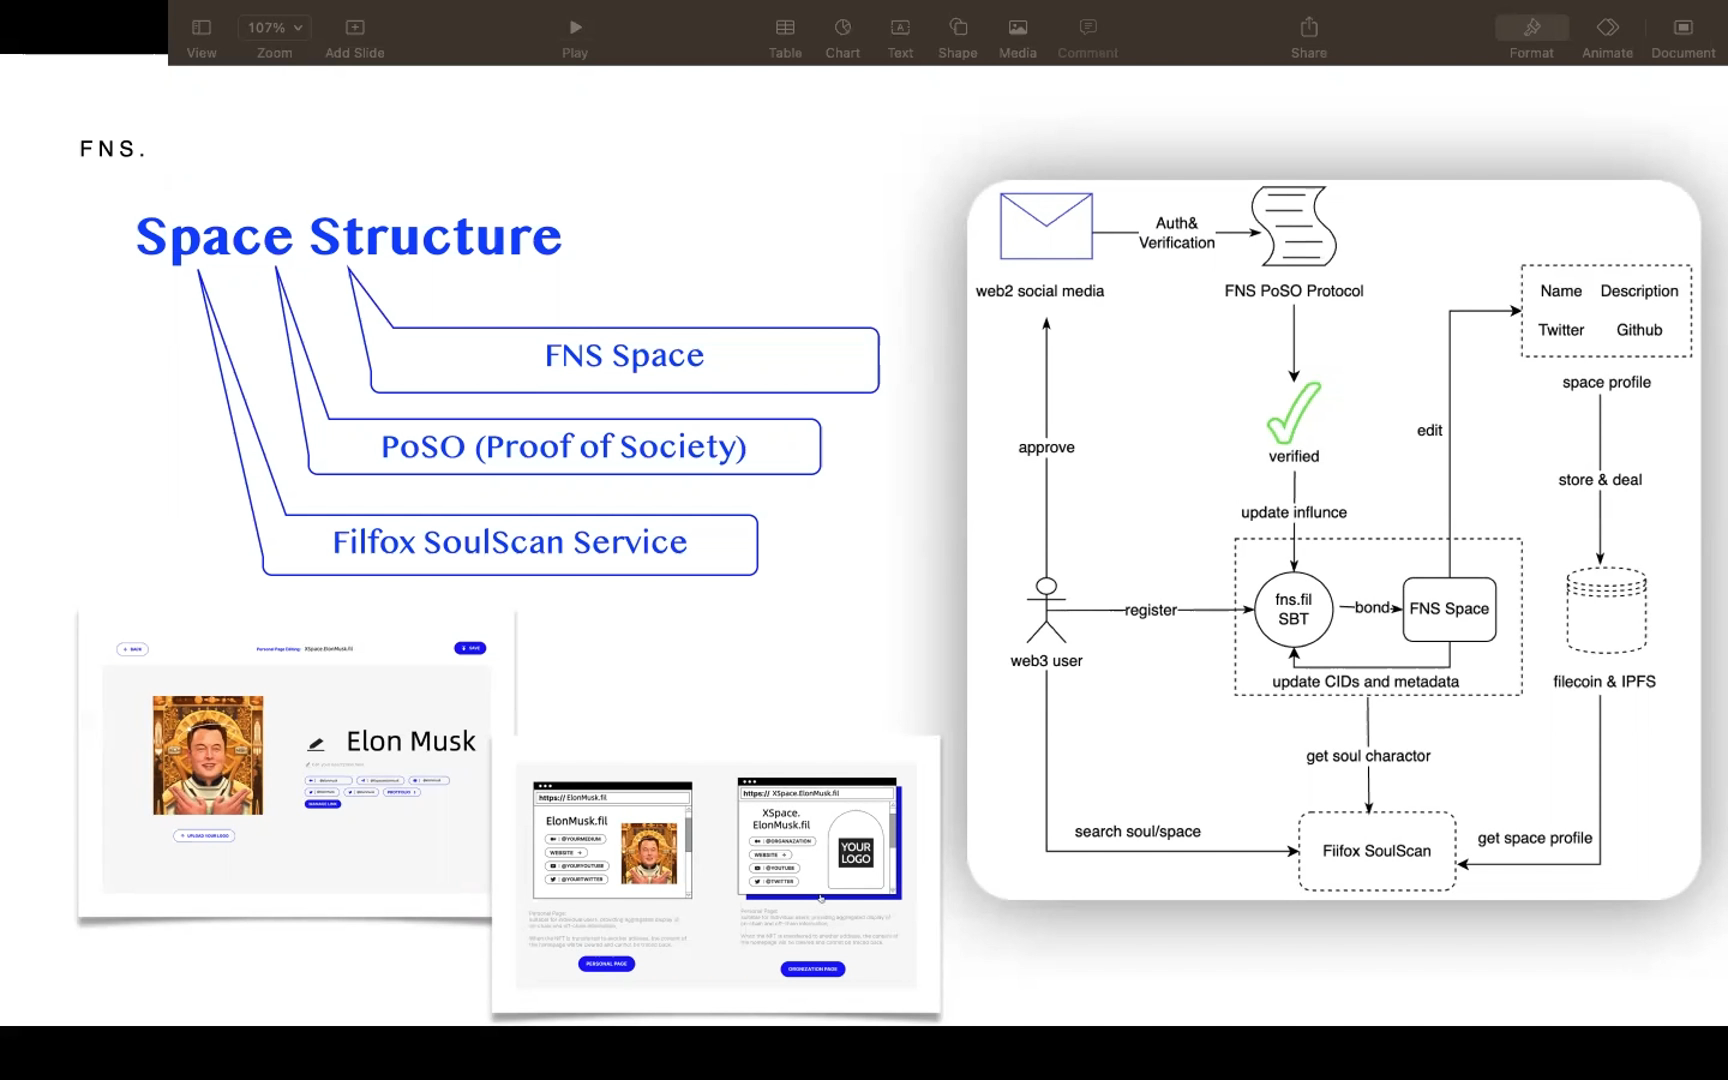Click the 'get soul charactor' label
The image size is (1728, 1080).
tap(1368, 756)
